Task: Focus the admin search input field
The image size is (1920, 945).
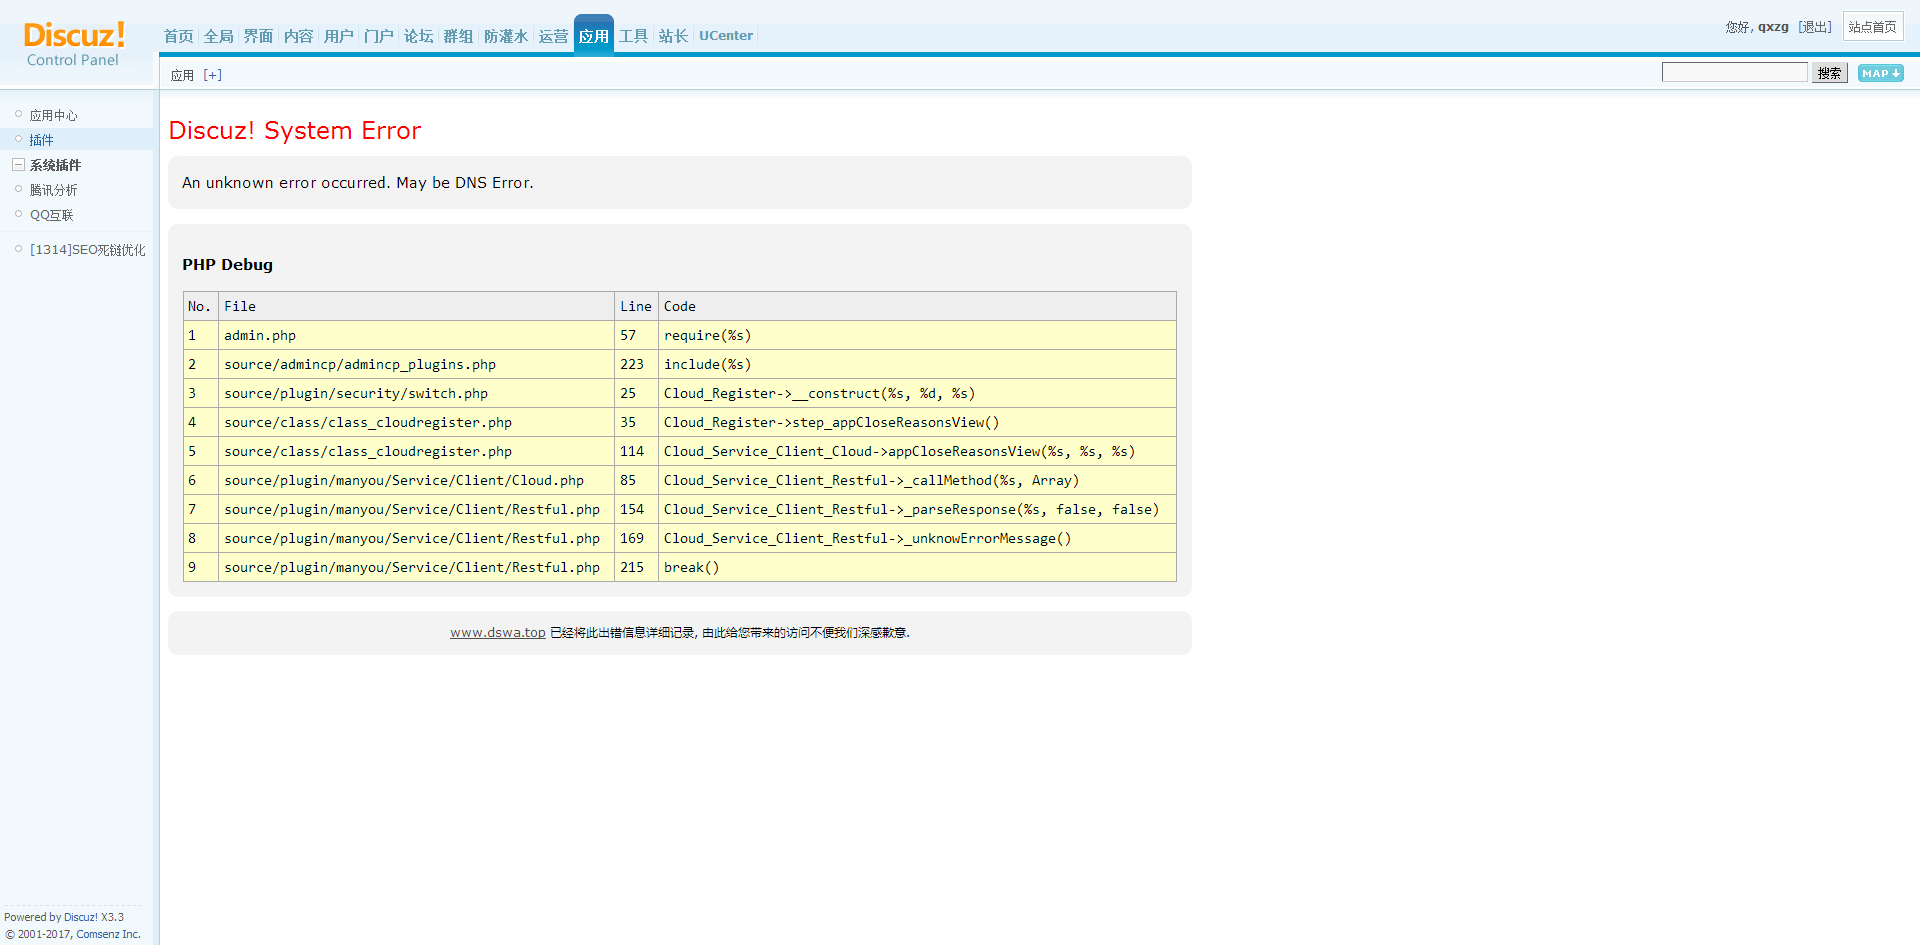Action: [1734, 72]
